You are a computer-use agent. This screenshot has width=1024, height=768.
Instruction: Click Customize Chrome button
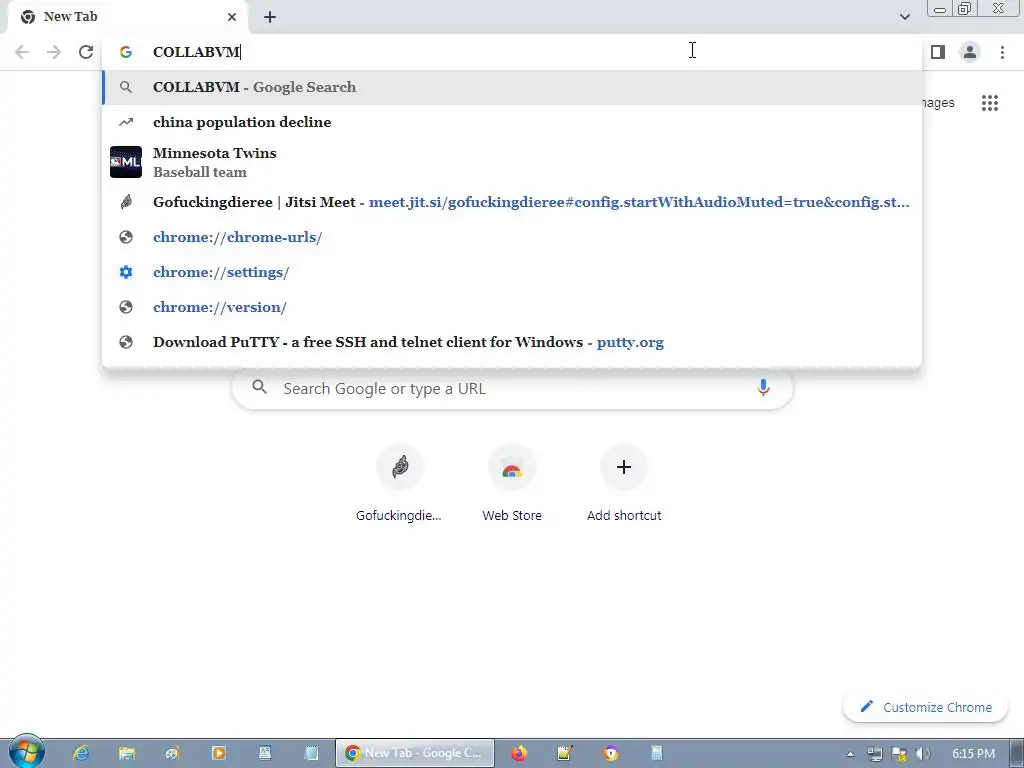click(925, 707)
